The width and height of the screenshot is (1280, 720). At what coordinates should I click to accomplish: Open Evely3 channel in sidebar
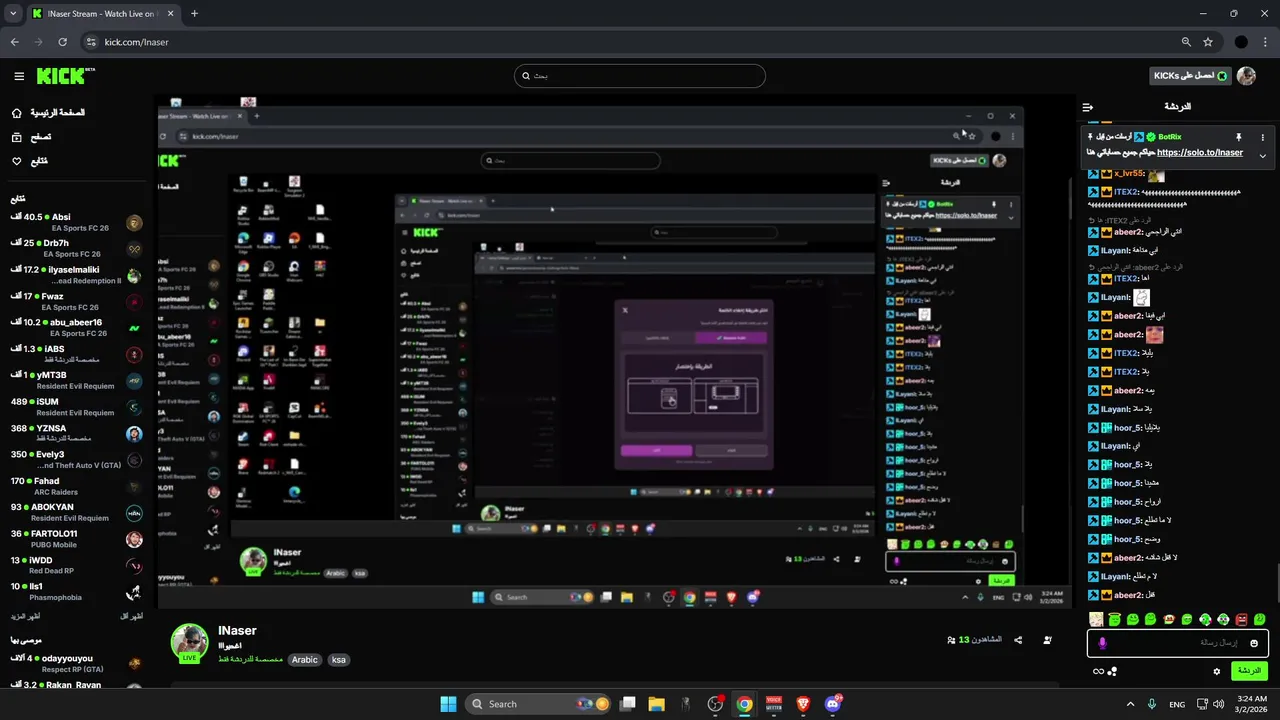[76, 459]
